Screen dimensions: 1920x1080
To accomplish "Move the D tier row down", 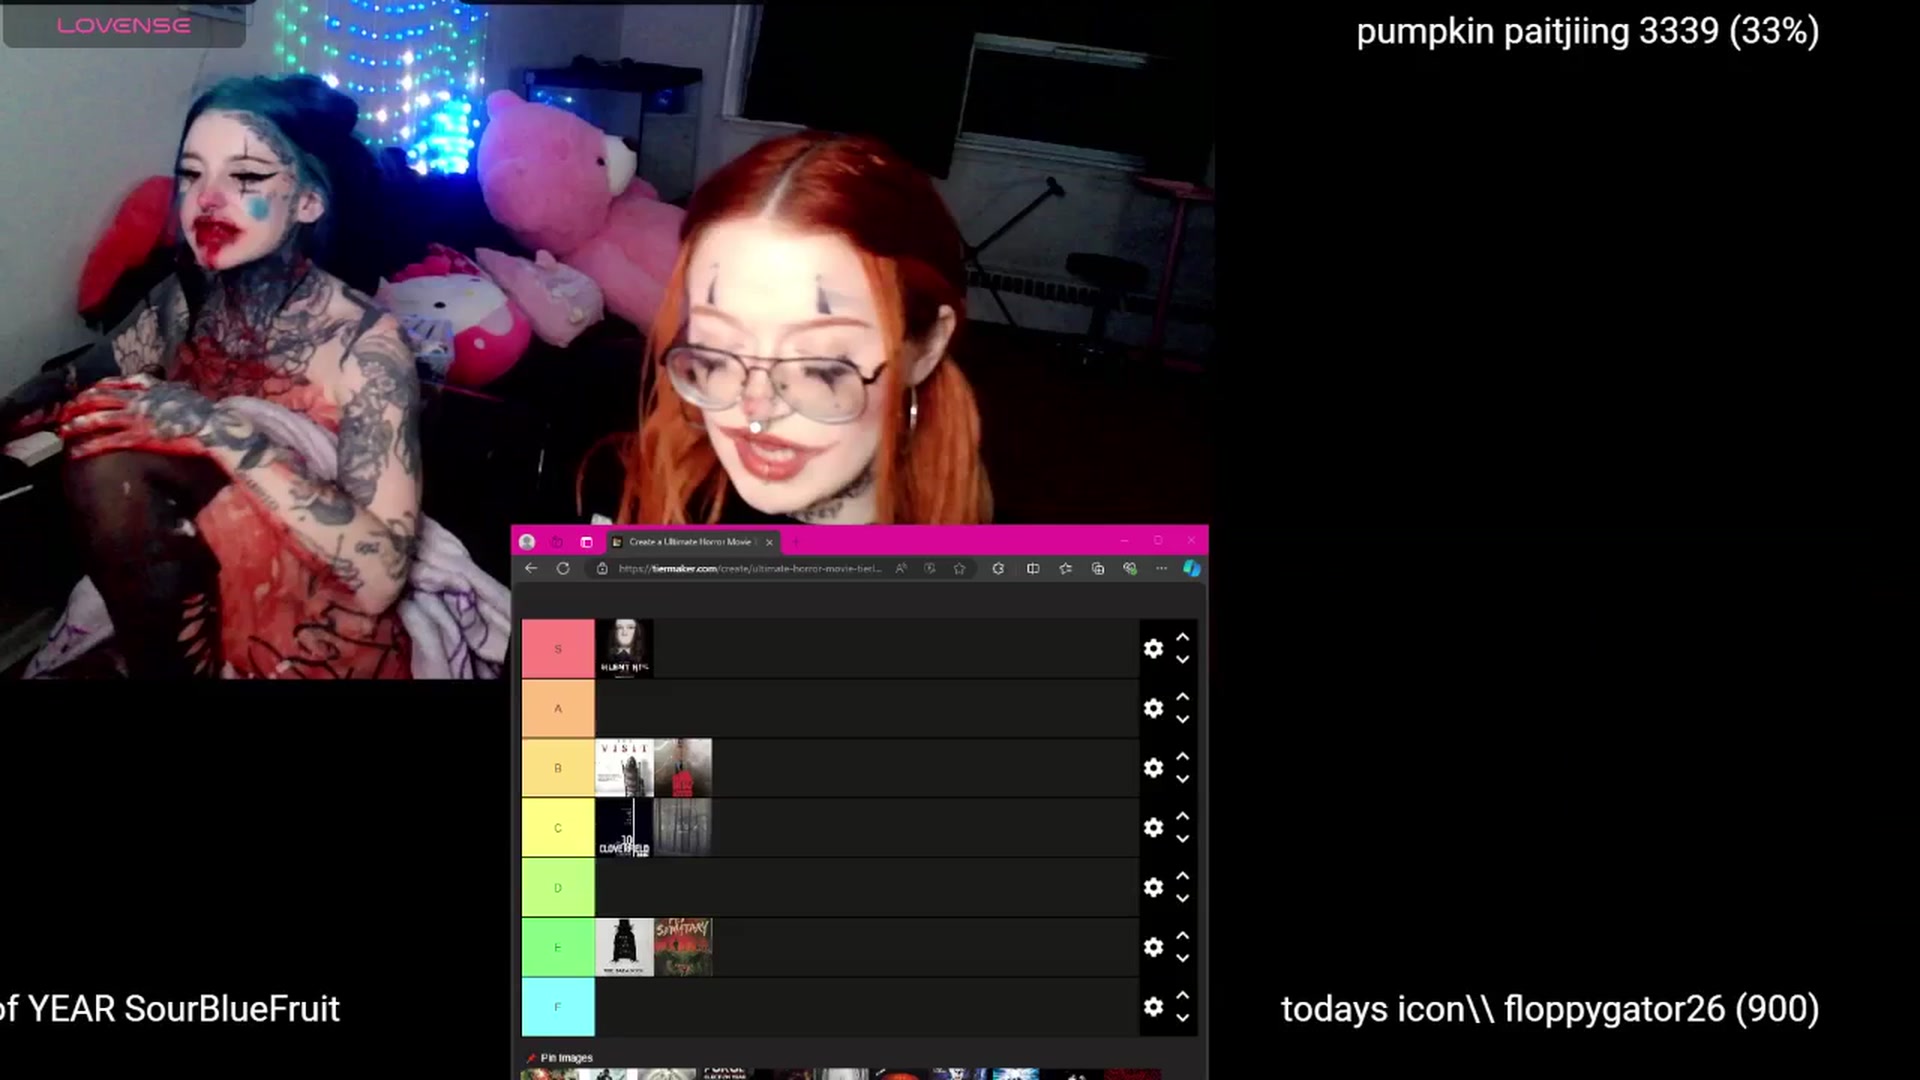I will pyautogui.click(x=1183, y=899).
